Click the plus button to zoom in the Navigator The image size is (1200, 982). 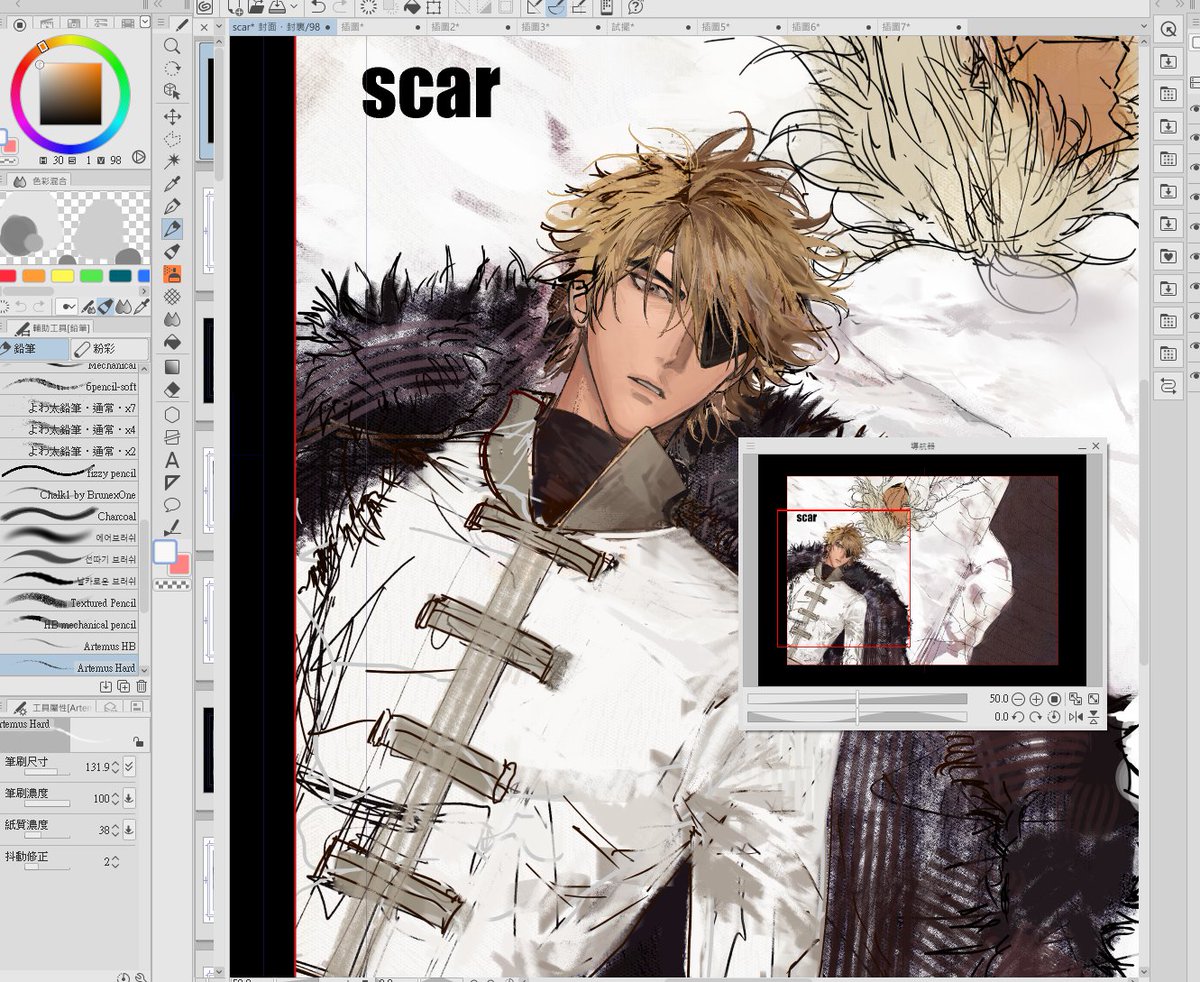click(1036, 699)
